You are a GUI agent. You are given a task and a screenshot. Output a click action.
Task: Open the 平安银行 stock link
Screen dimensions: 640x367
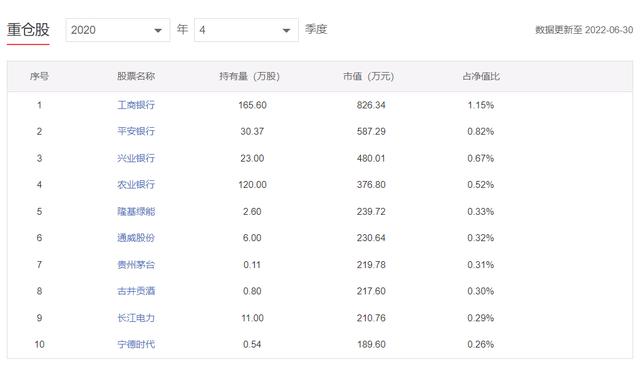pos(136,131)
